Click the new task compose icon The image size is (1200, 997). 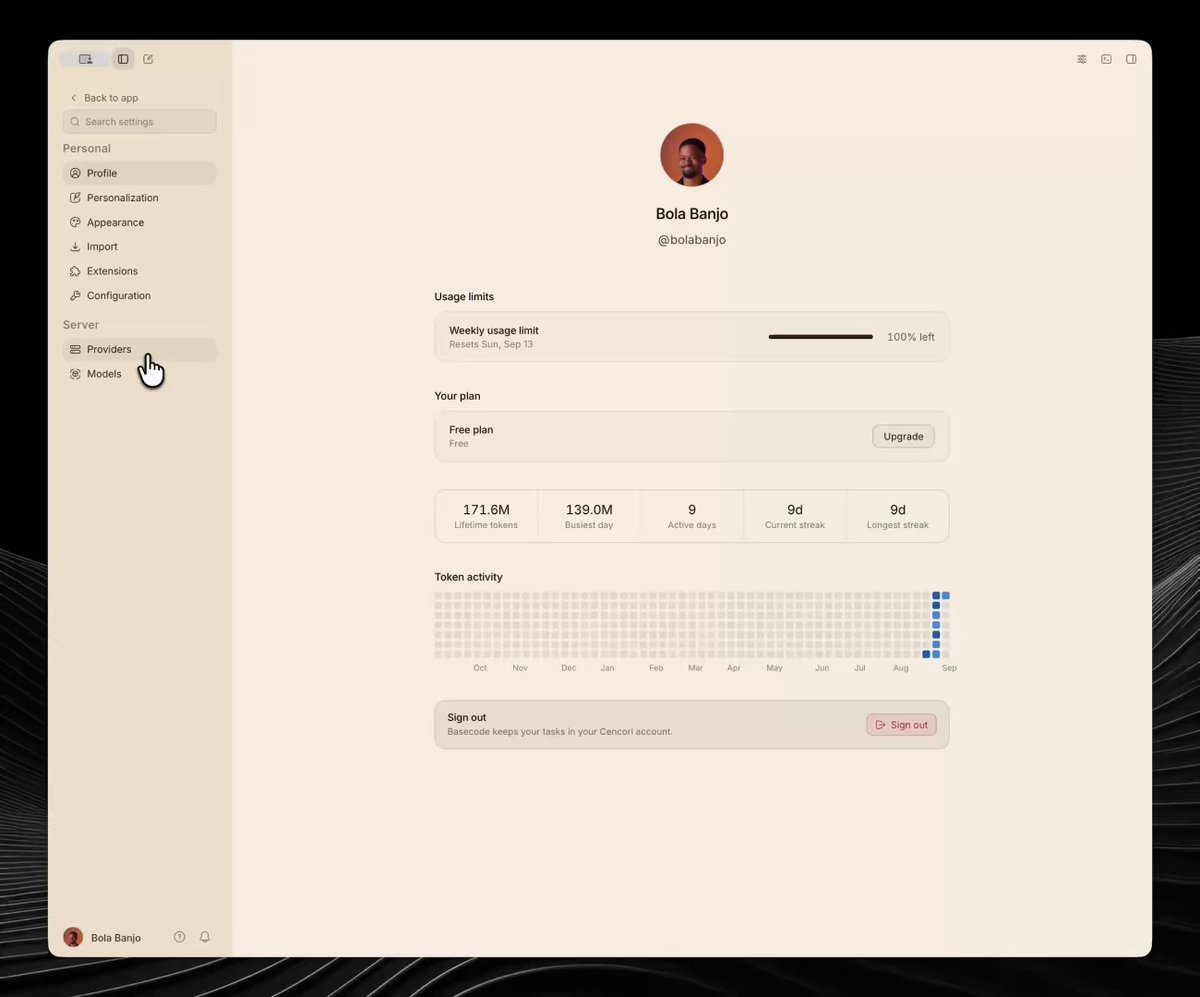(148, 59)
